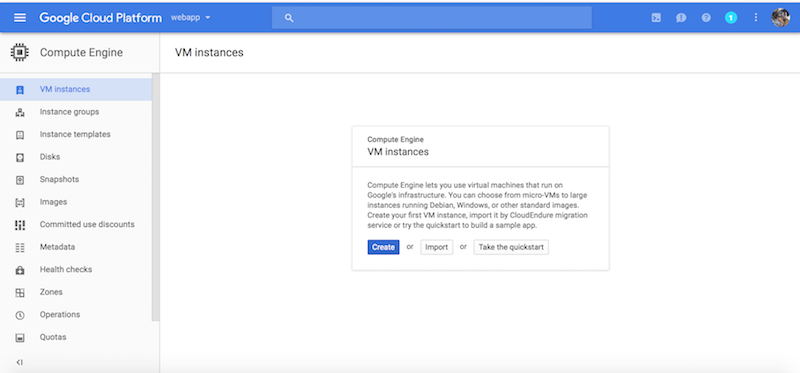The image size is (800, 373).
Task: Click the search magnifier icon
Action: tap(289, 18)
